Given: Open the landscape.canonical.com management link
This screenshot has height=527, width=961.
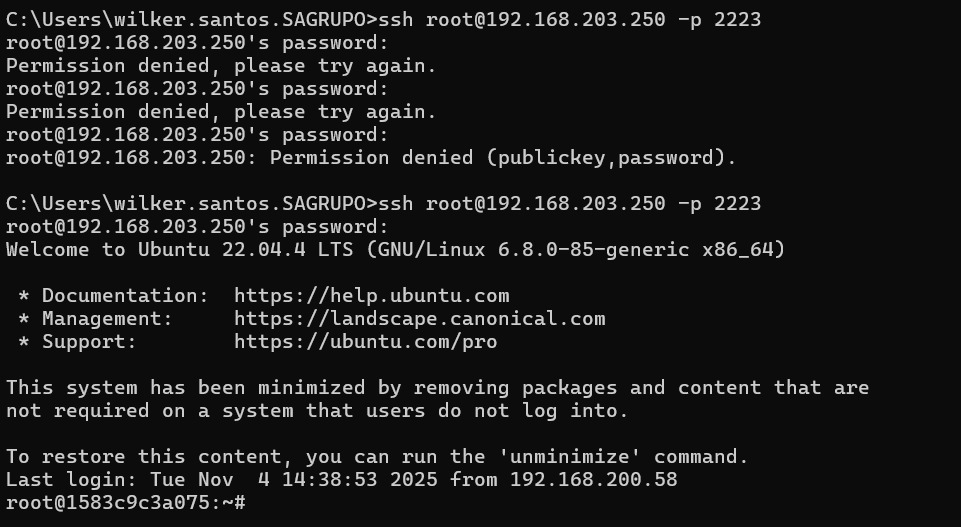Looking at the screenshot, I should 419,319.
